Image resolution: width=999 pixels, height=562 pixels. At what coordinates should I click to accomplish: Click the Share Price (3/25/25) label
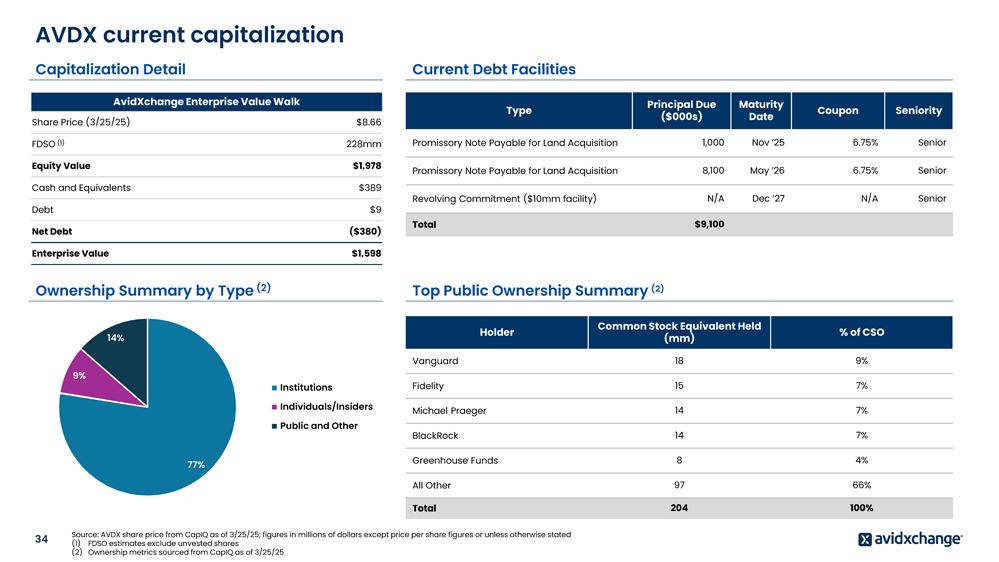pyautogui.click(x=81, y=122)
